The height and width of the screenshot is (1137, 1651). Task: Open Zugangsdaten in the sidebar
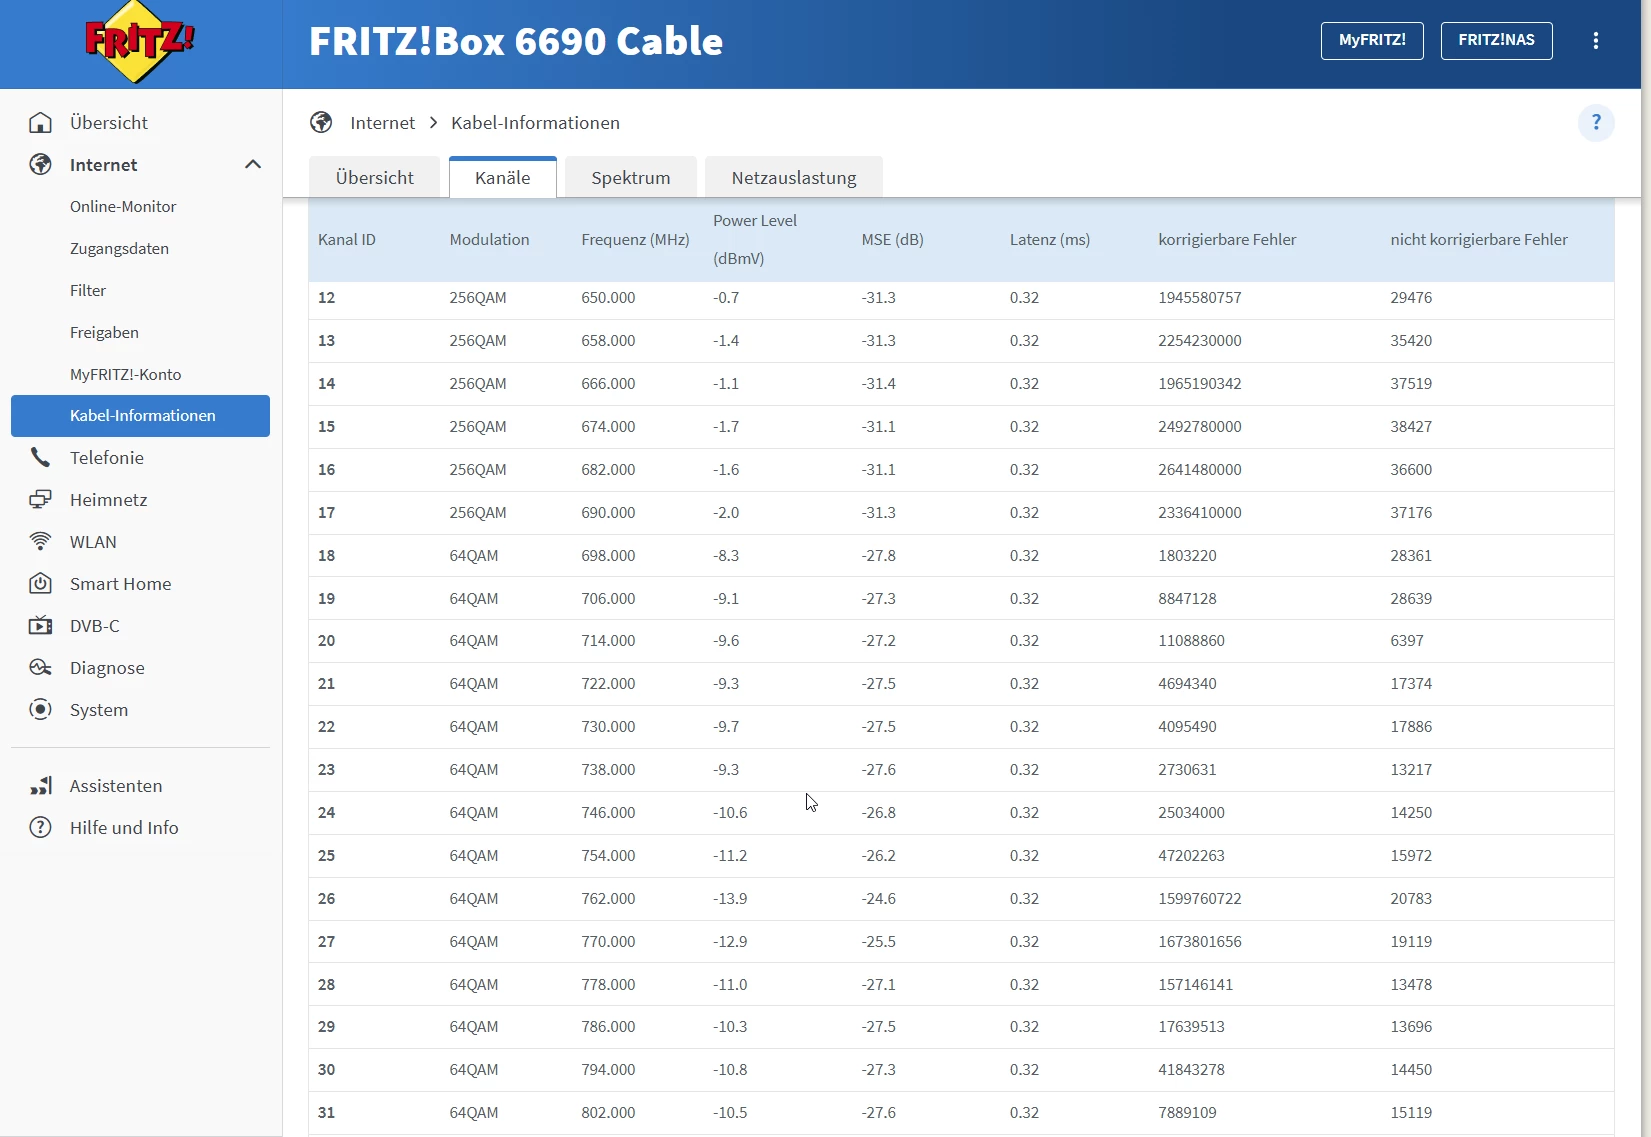119,249
